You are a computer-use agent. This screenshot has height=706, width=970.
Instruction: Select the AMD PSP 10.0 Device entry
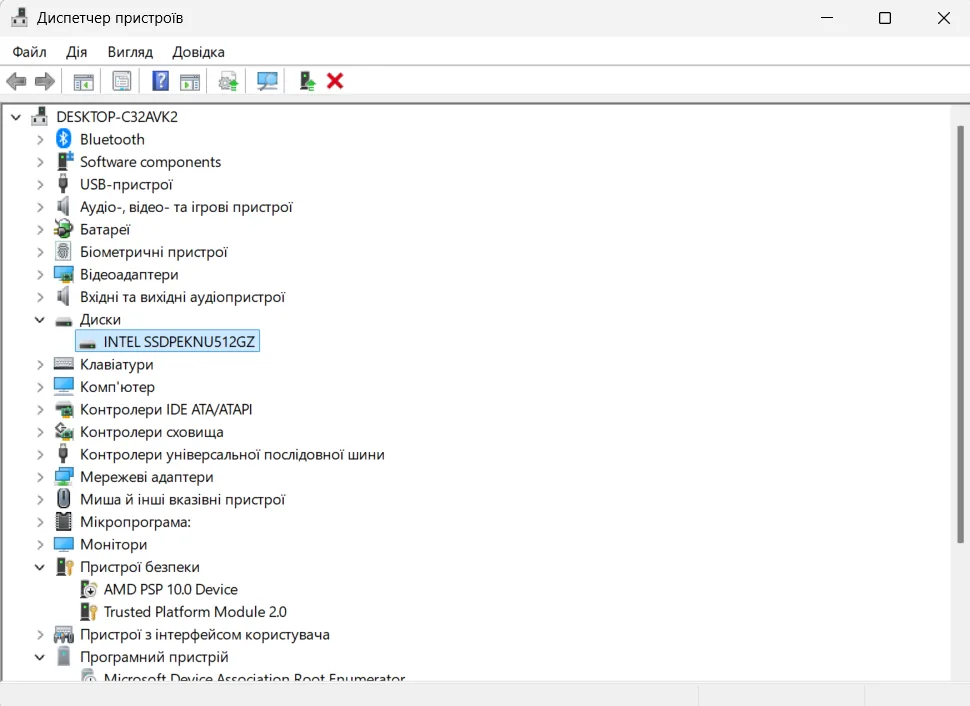point(171,590)
